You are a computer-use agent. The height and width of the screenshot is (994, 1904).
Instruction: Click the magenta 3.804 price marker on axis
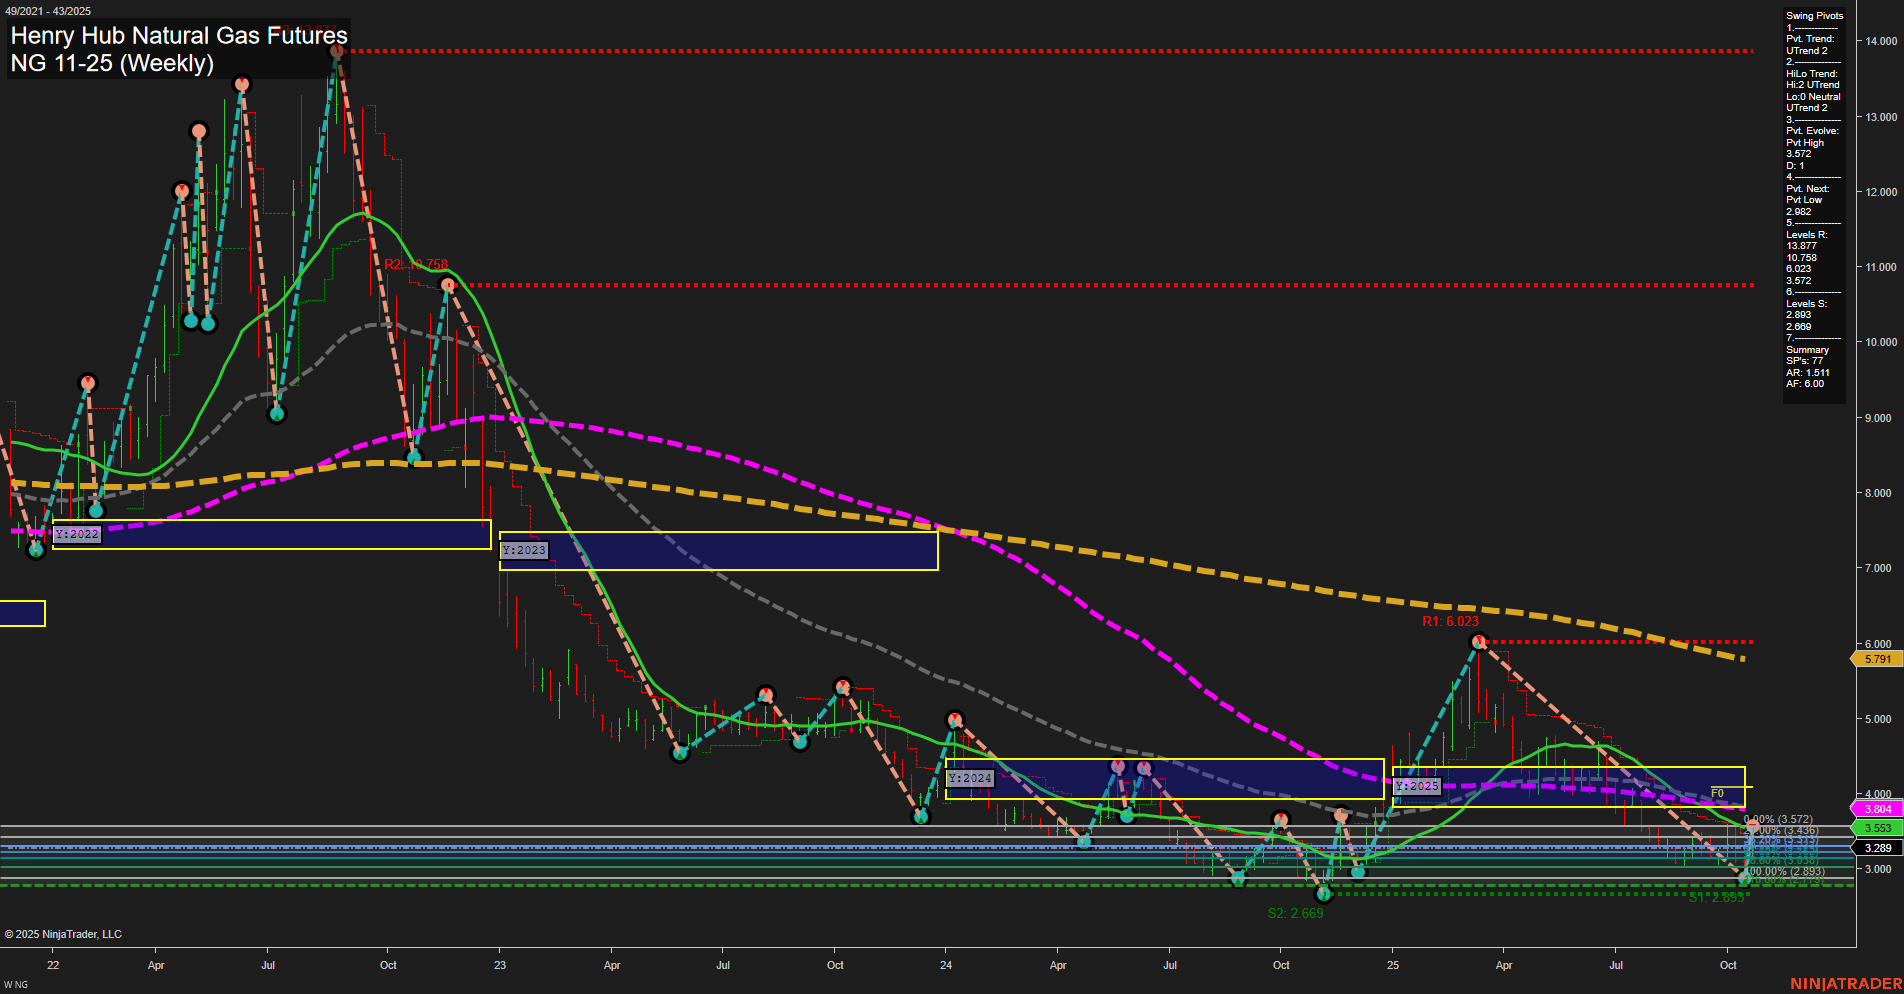click(x=1875, y=806)
